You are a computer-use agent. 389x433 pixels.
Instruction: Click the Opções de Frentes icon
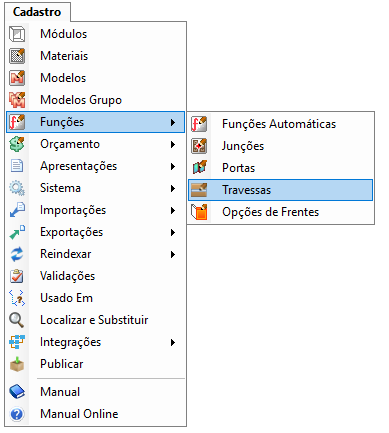[x=199, y=212]
